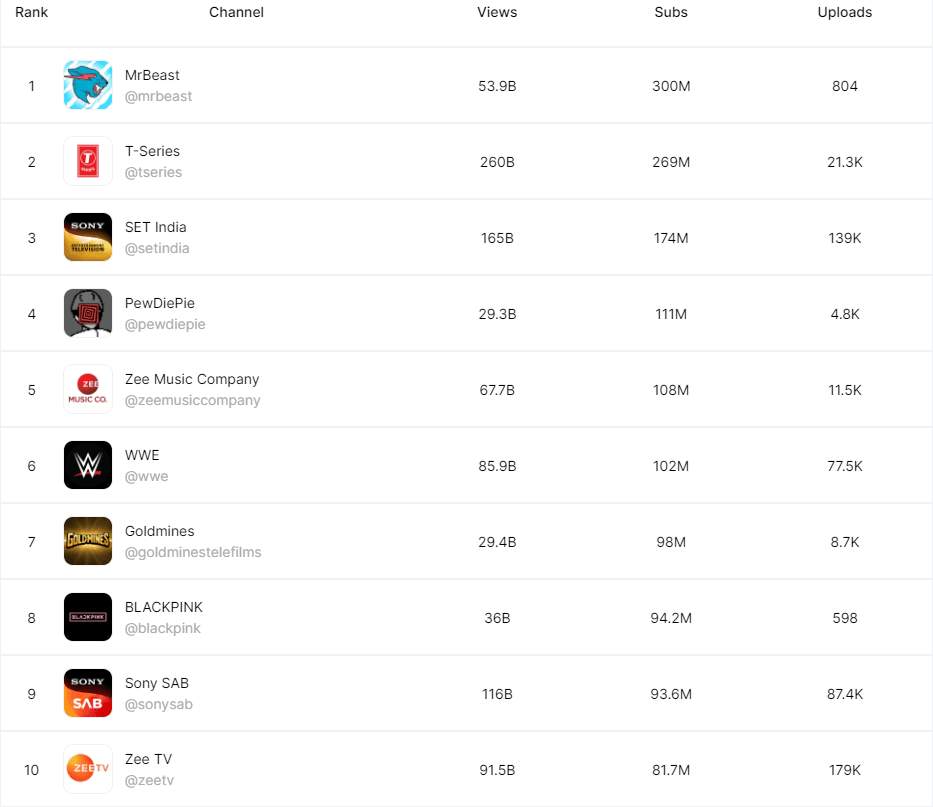This screenshot has width=933, height=807.
Task: Click the BLACKPINK avatar image
Action: coord(88,617)
